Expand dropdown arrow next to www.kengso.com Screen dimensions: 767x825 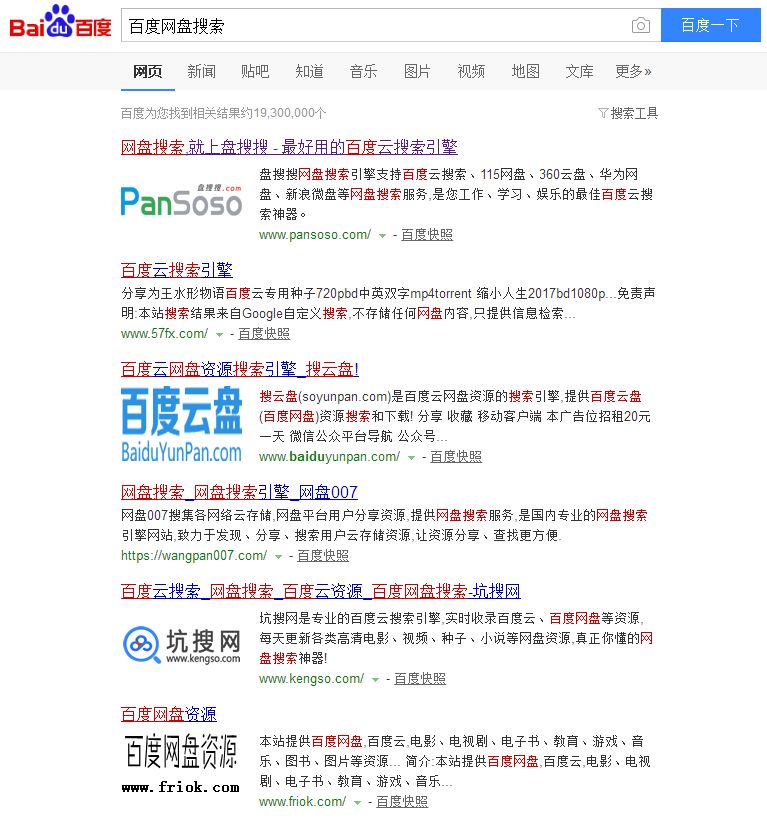pyautogui.click(x=375, y=680)
